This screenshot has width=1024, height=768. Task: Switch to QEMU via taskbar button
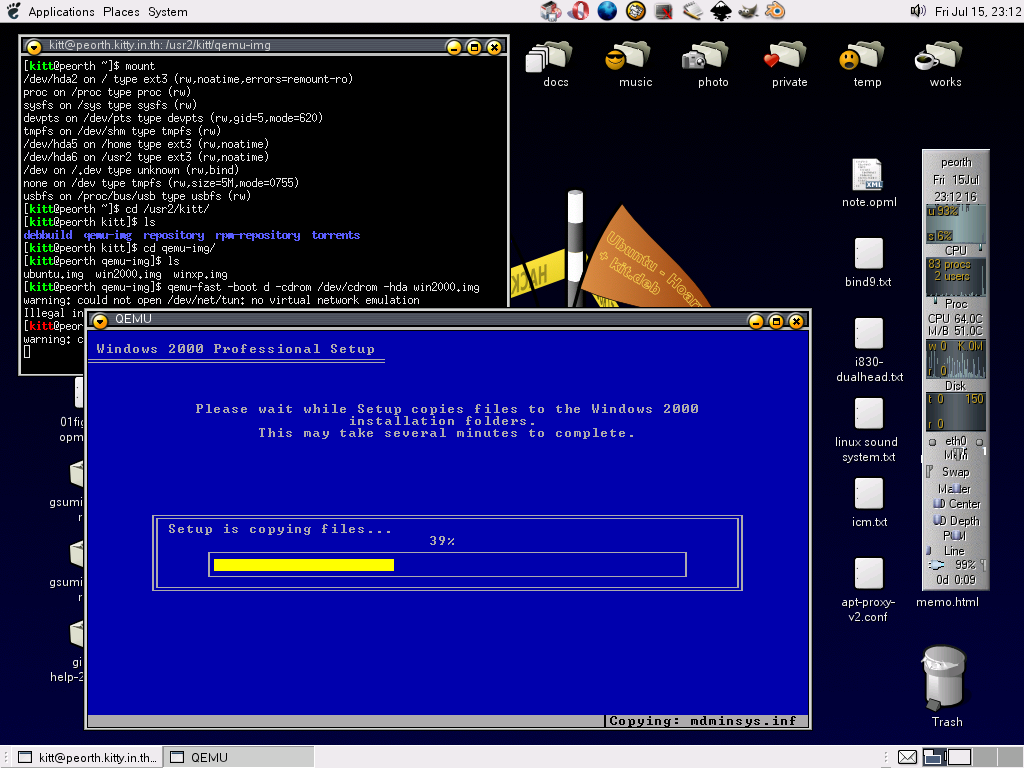pyautogui.click(x=238, y=757)
